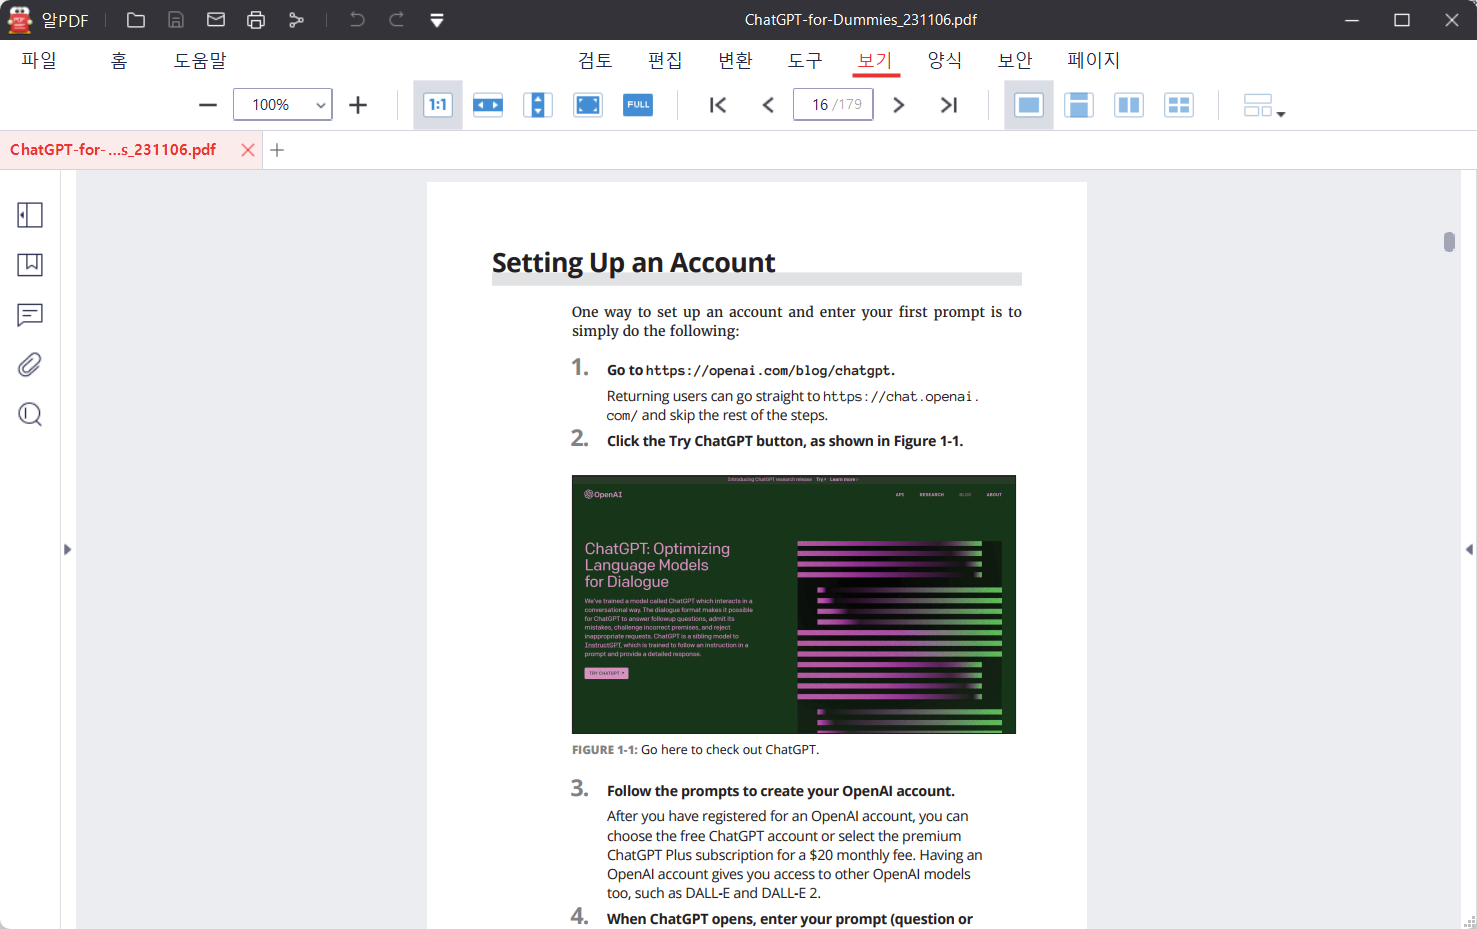Redo the last action
Viewport: 1477px width, 929px height.
[397, 20]
